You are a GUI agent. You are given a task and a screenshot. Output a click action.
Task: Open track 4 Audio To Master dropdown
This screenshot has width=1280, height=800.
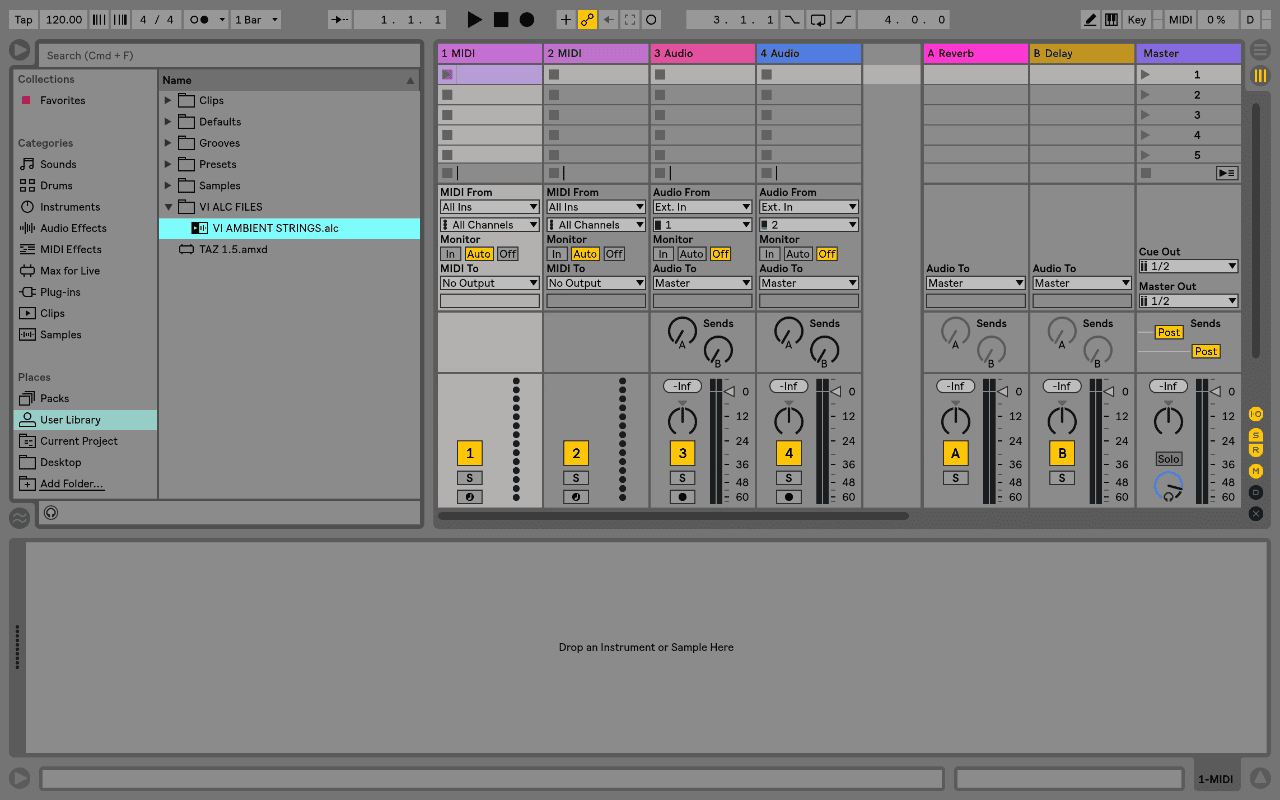point(809,283)
